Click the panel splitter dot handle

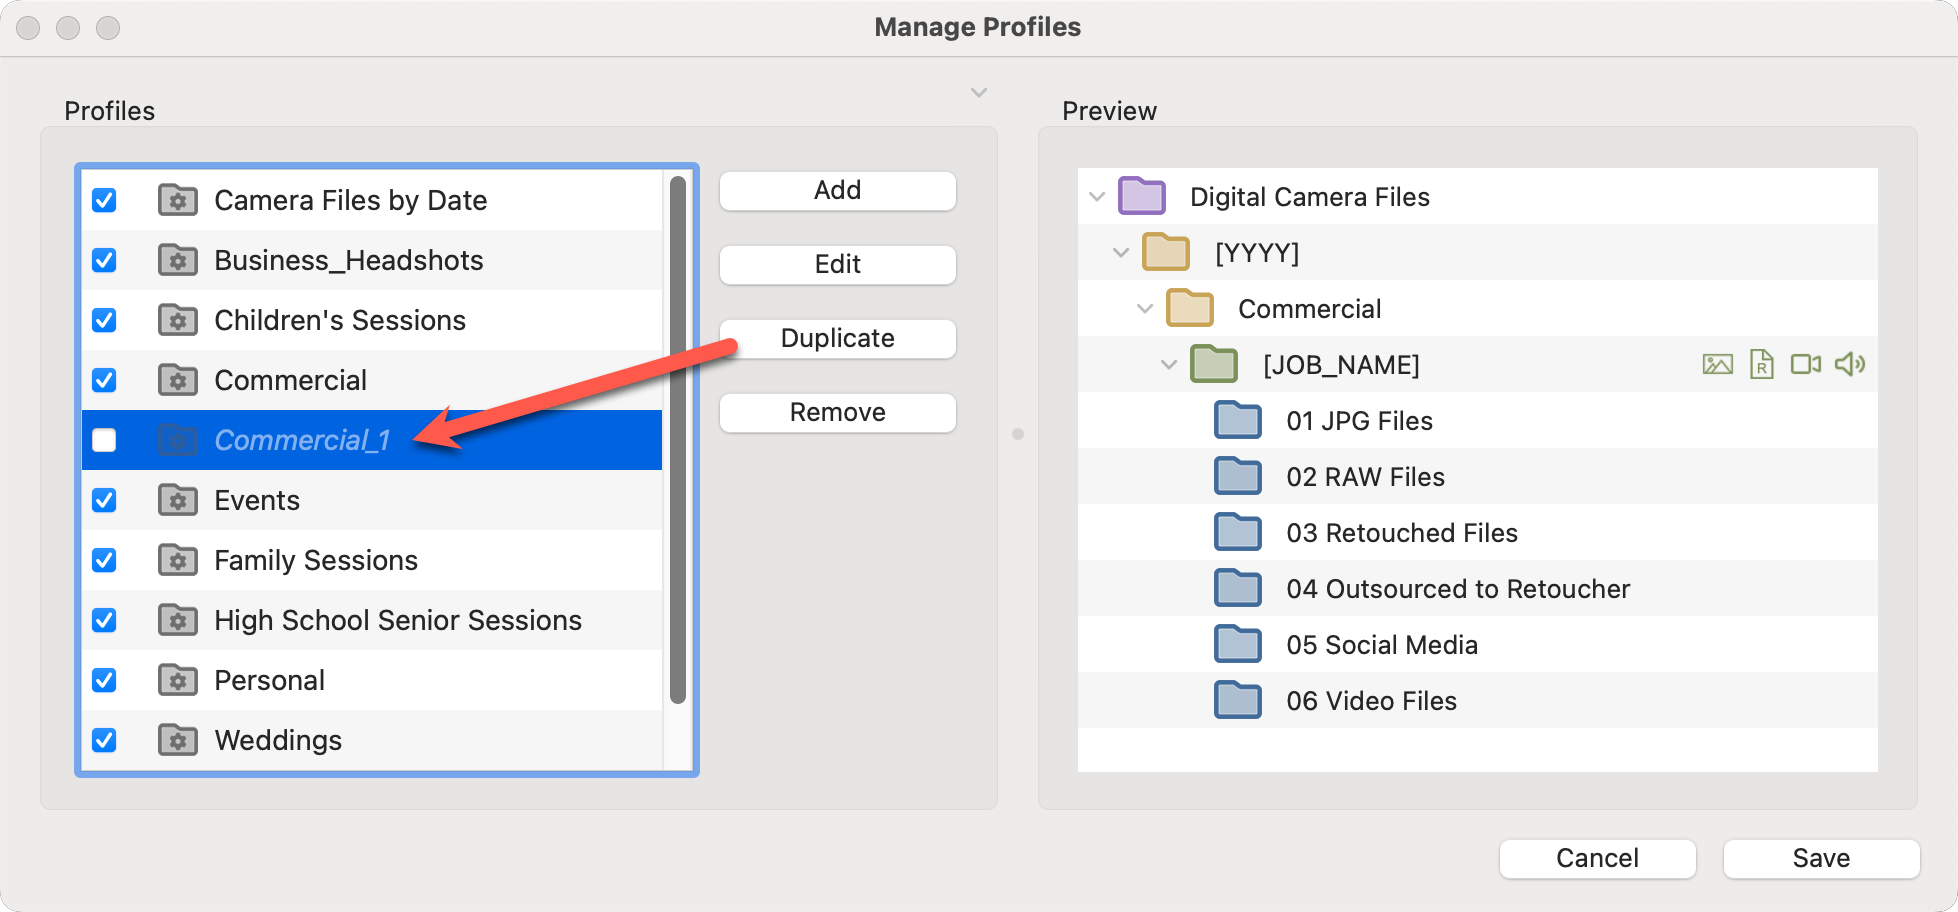[x=1018, y=434]
